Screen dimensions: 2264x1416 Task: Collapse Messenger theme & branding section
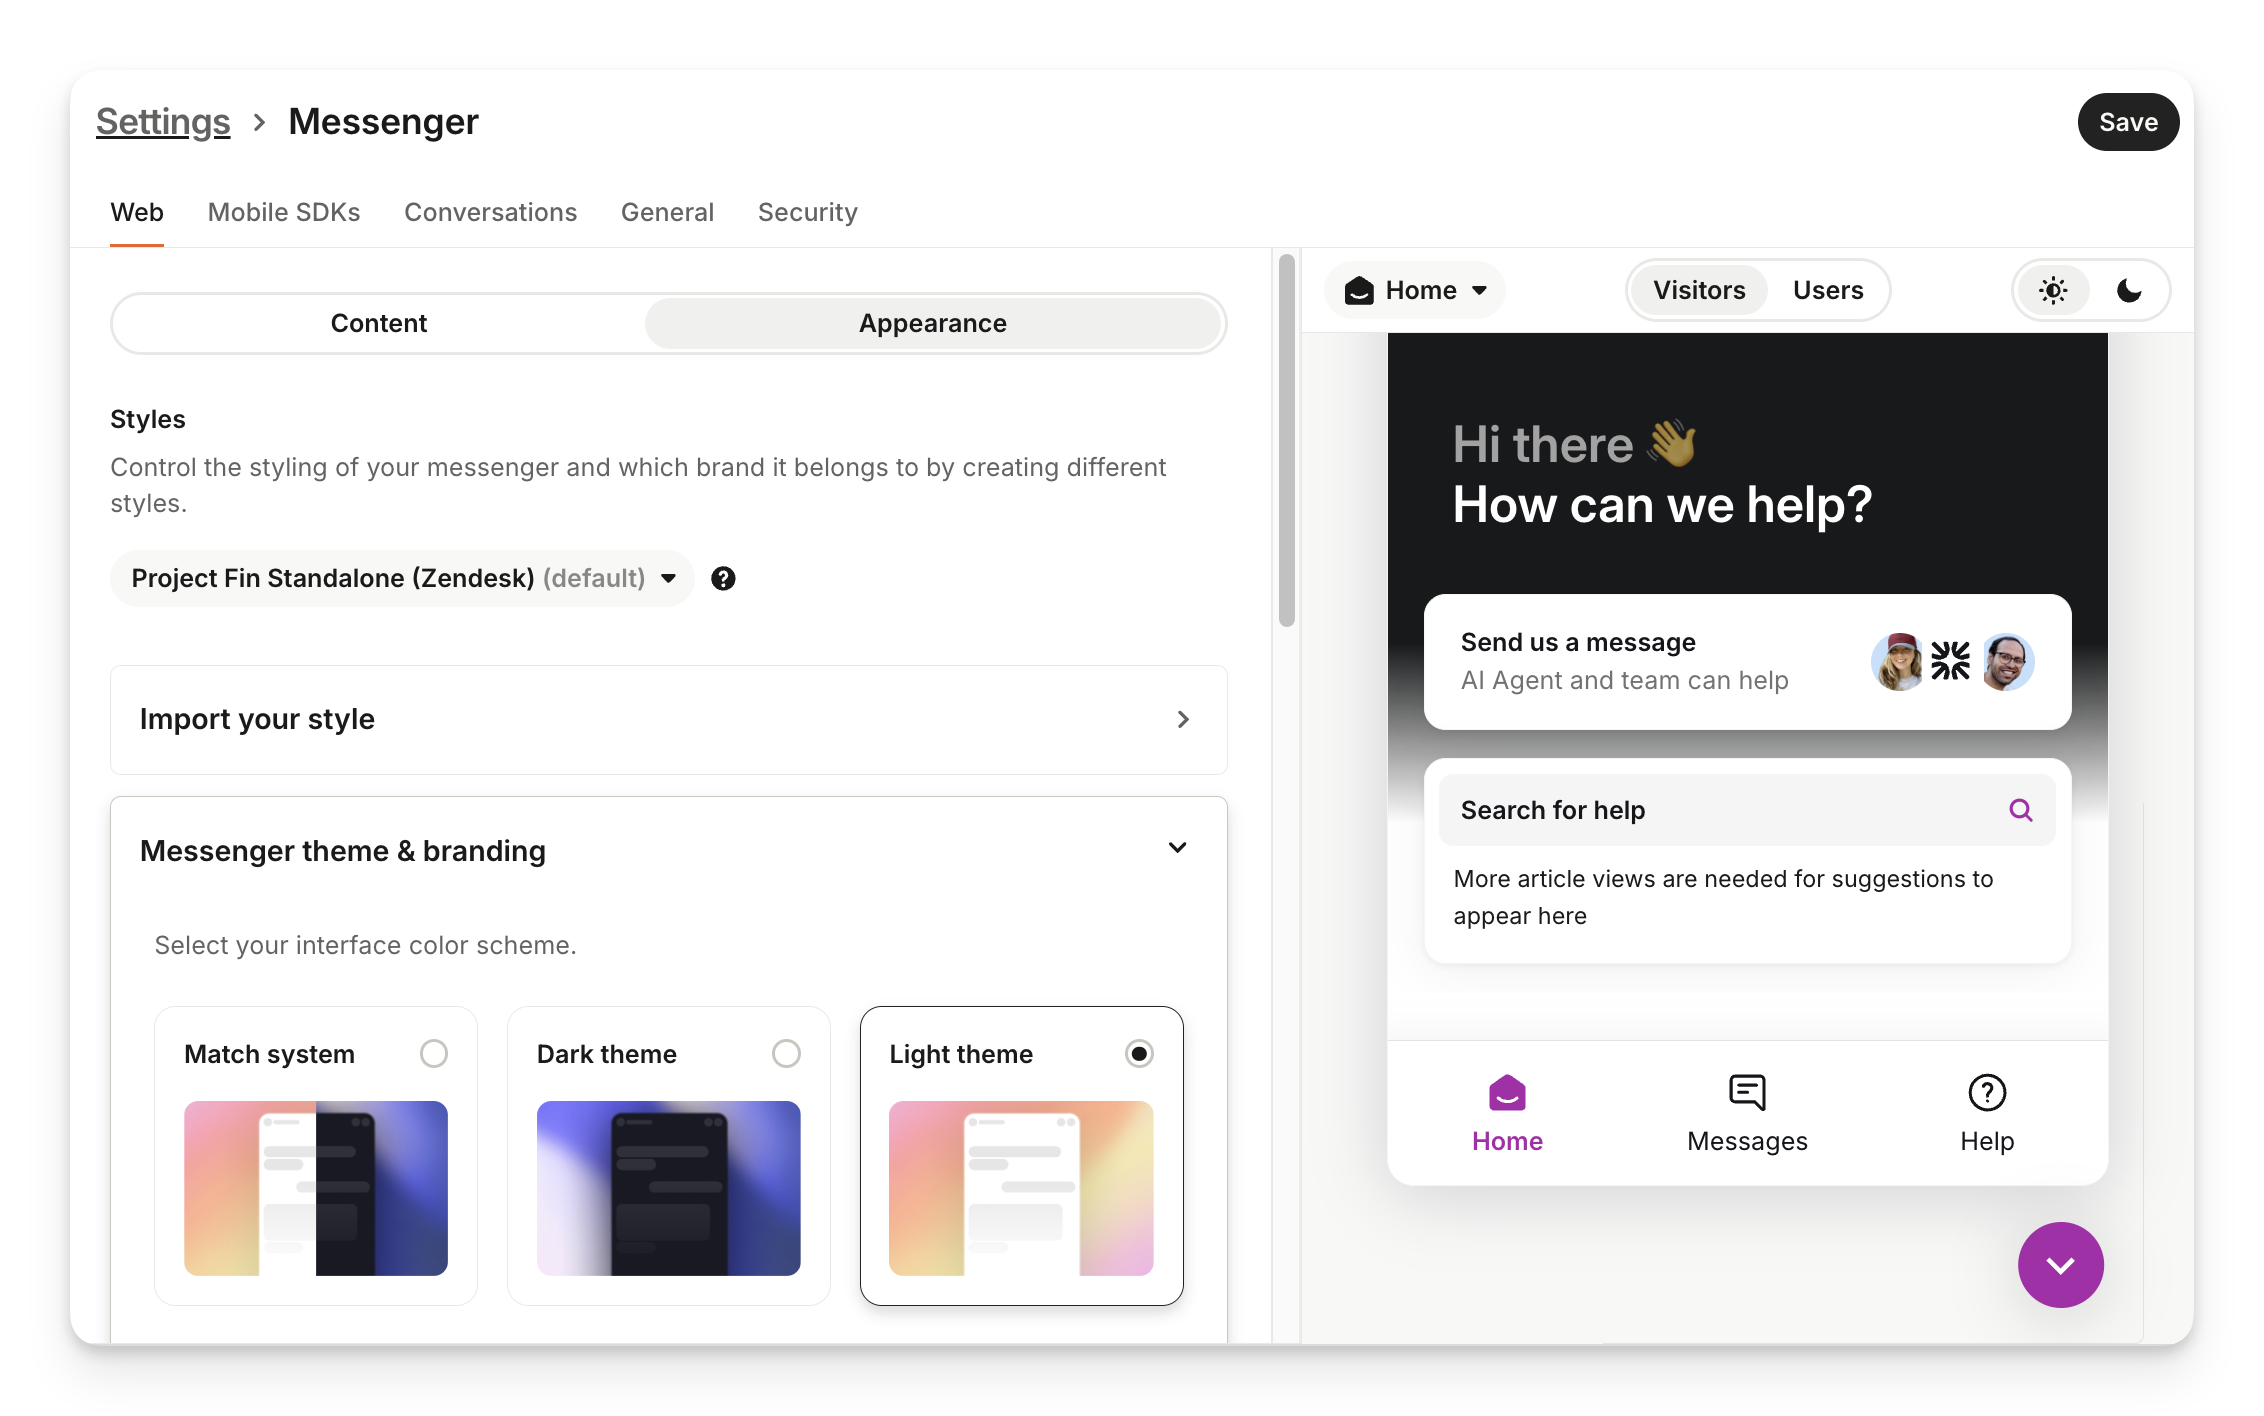[1177, 849]
